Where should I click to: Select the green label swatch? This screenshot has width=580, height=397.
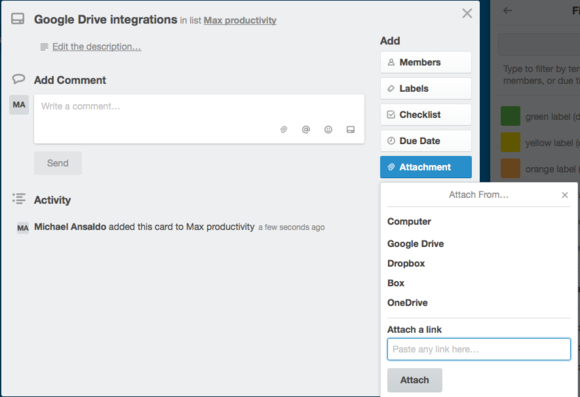click(510, 116)
